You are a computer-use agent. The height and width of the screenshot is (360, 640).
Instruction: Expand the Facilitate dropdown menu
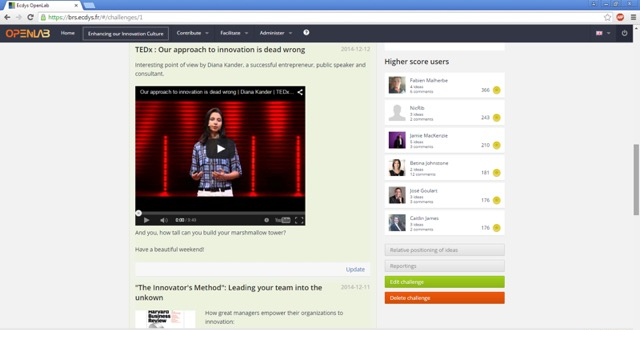(x=234, y=33)
